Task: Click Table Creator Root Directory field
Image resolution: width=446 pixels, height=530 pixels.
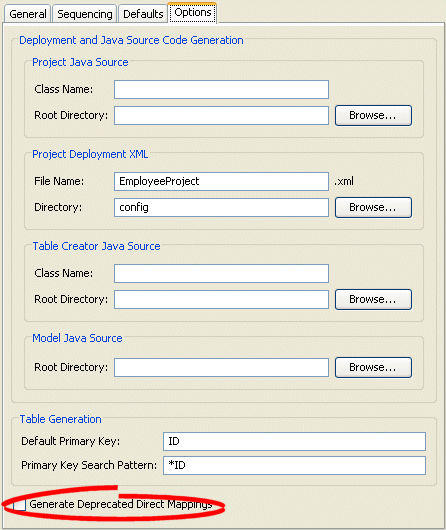Action: pos(221,299)
